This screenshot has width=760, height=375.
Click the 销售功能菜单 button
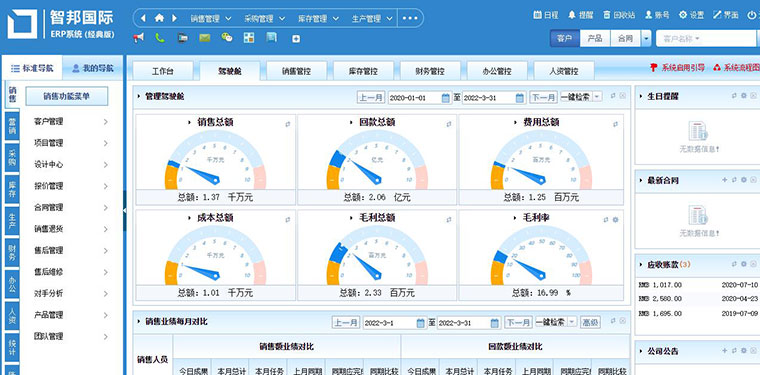click(66, 96)
